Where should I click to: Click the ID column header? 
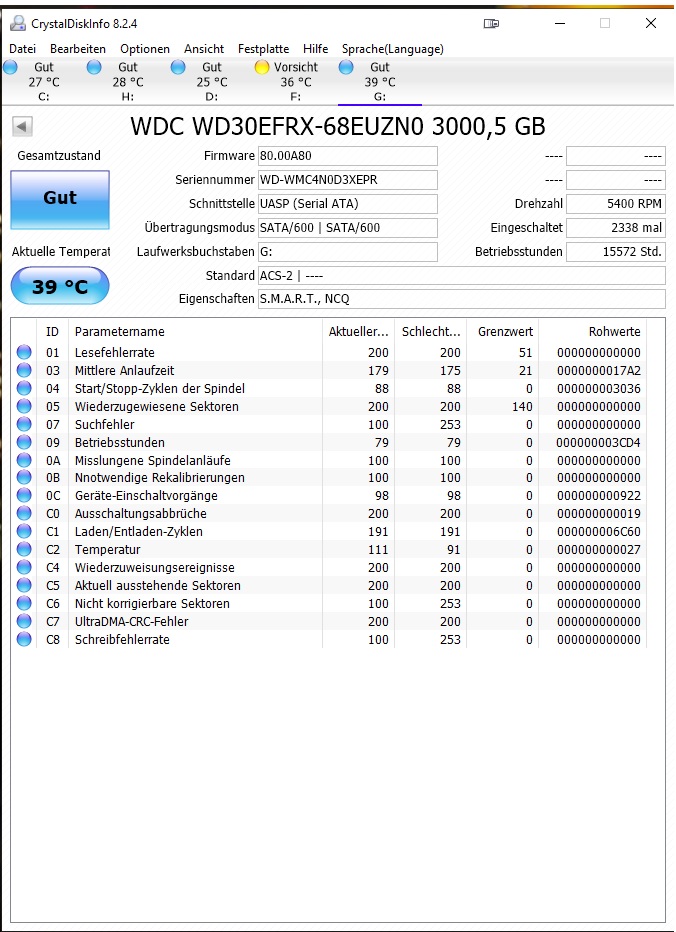(53, 332)
